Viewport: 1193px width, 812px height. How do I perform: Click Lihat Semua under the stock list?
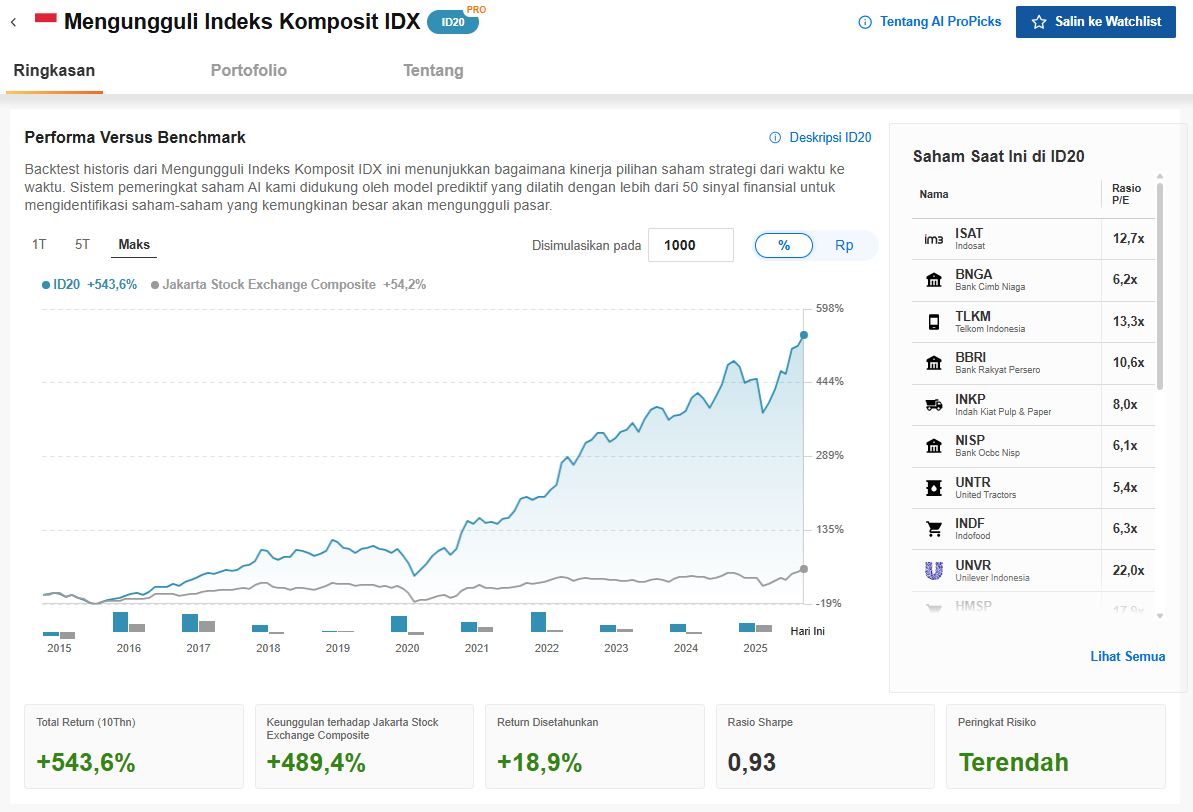pyautogui.click(x=1127, y=656)
